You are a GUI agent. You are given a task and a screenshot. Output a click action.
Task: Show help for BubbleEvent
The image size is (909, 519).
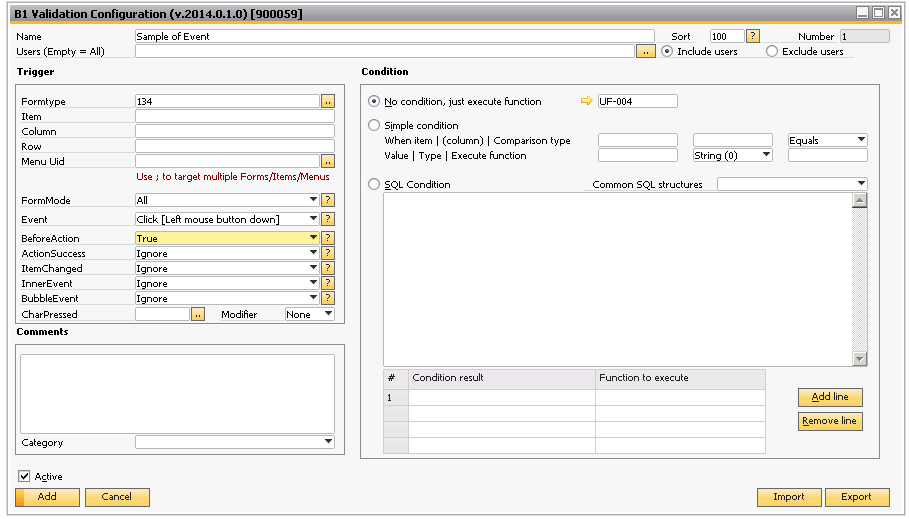click(x=328, y=298)
